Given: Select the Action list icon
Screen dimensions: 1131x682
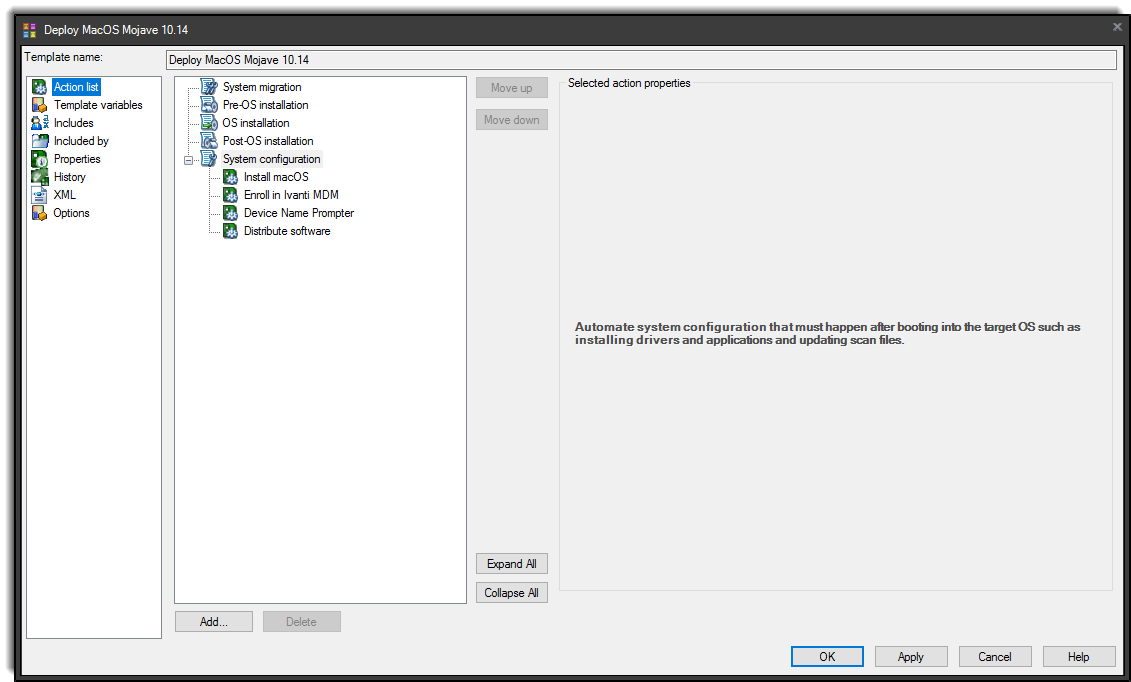Looking at the screenshot, I should (41, 86).
